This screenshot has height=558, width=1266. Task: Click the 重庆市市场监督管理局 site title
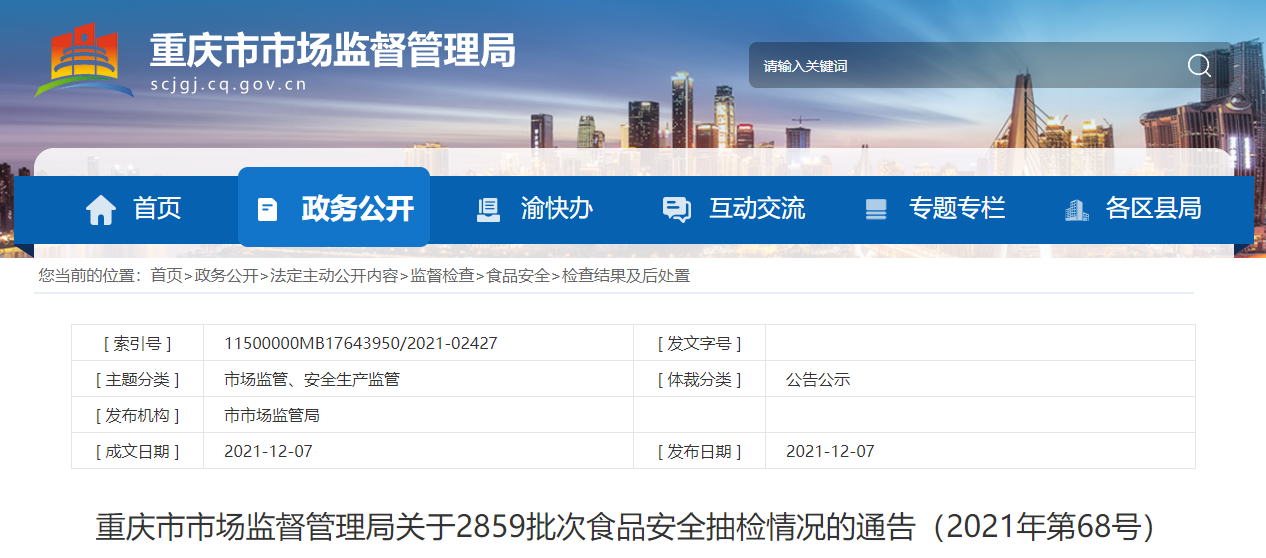[x=332, y=50]
